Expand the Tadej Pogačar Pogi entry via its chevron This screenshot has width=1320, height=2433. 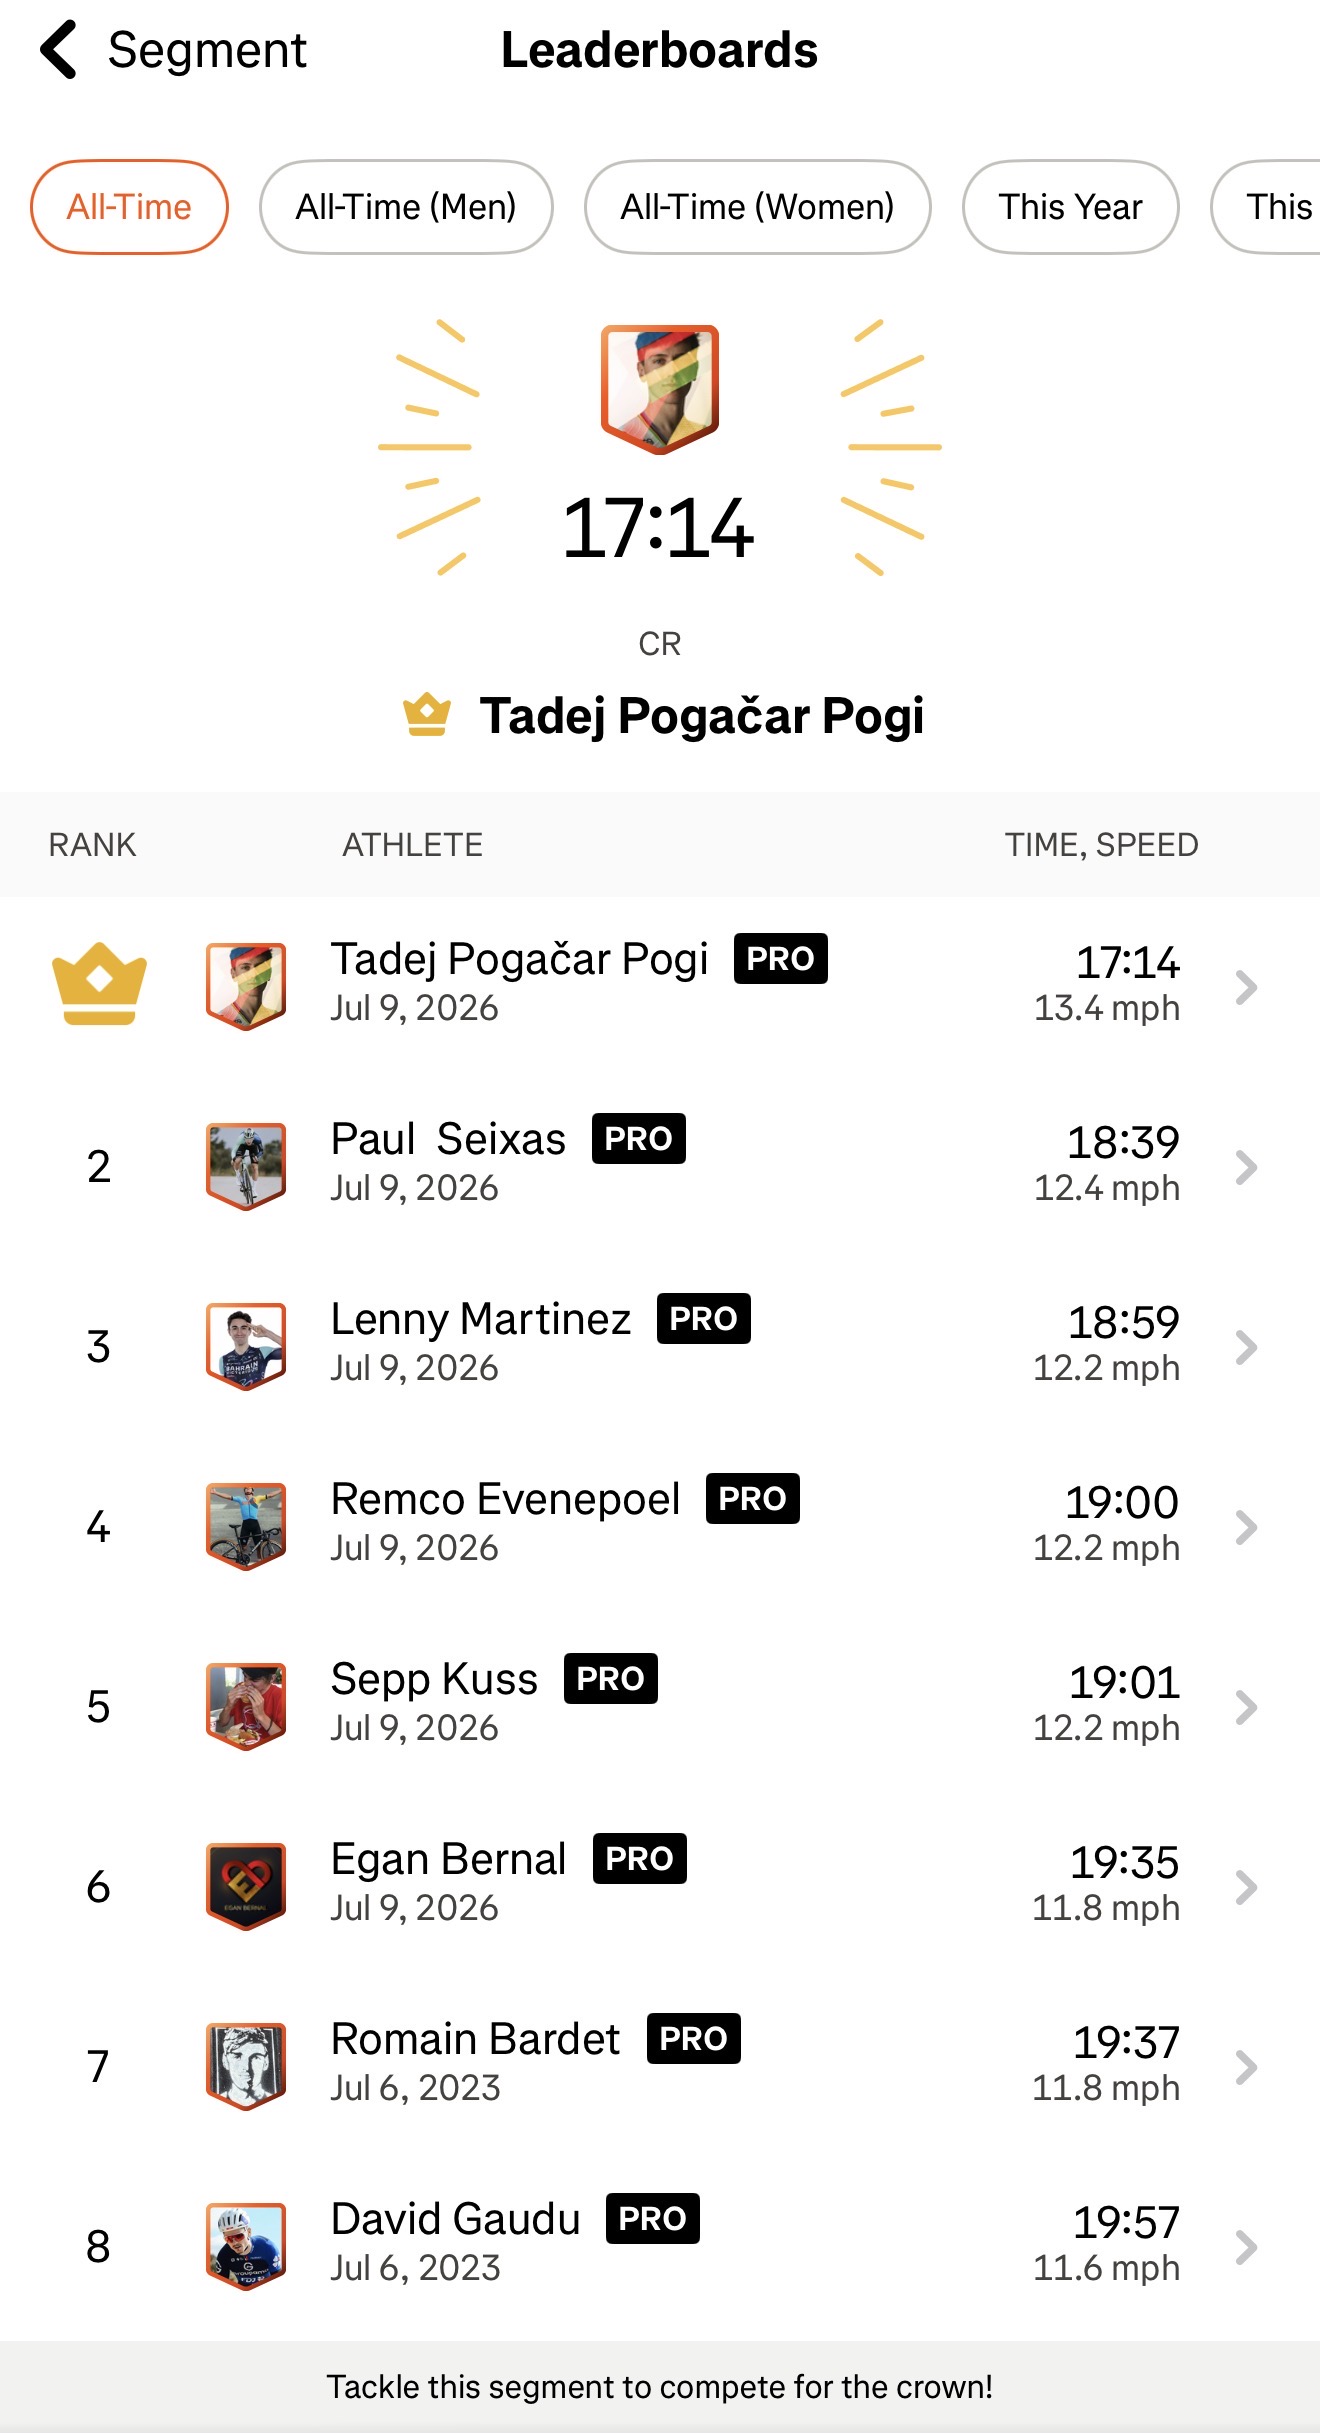click(x=1246, y=987)
